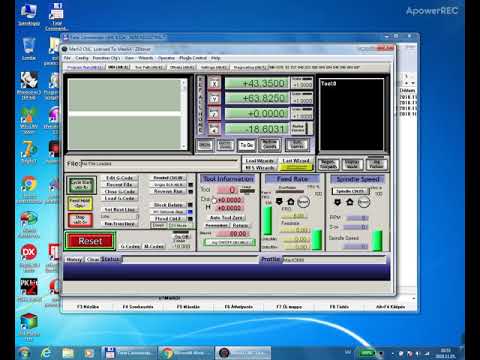Image resolution: width=480 pixels, height=360 pixels.
Task: Click the red Reset button
Action: [90, 241]
